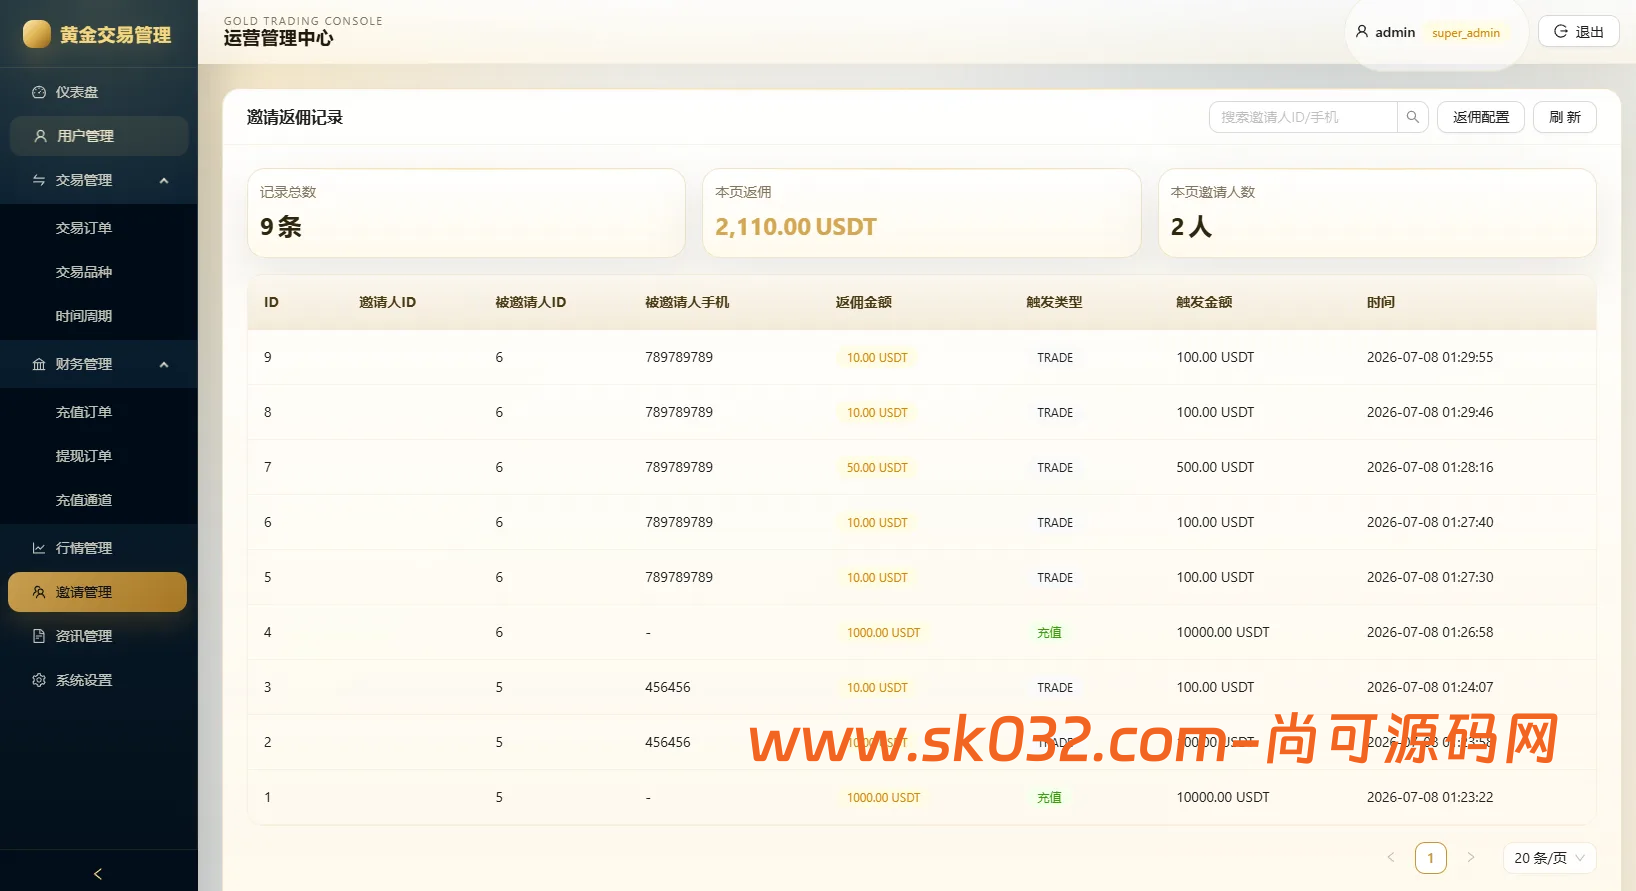
Task: Click the TRADE tag in row 9
Action: tap(1055, 357)
